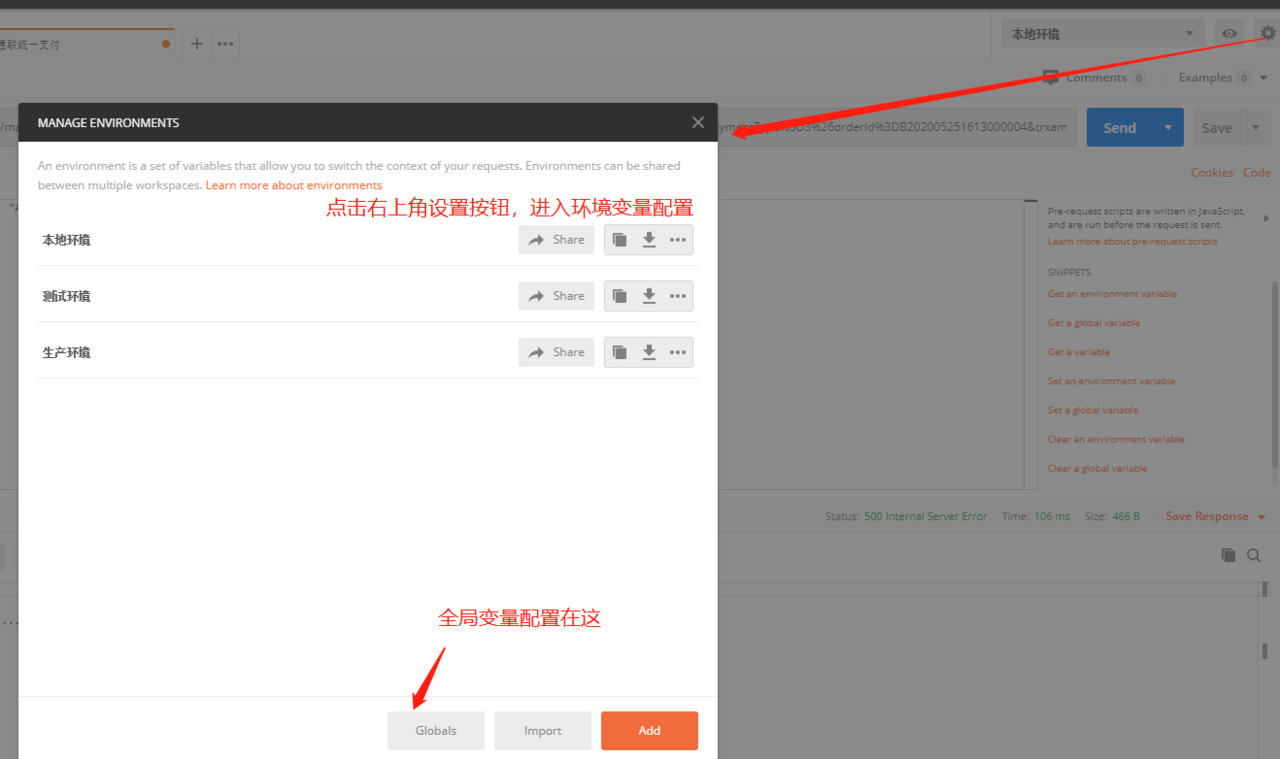1280x759 pixels.
Task: Duplicate the 本地环境 environment
Action: [x=620, y=240]
